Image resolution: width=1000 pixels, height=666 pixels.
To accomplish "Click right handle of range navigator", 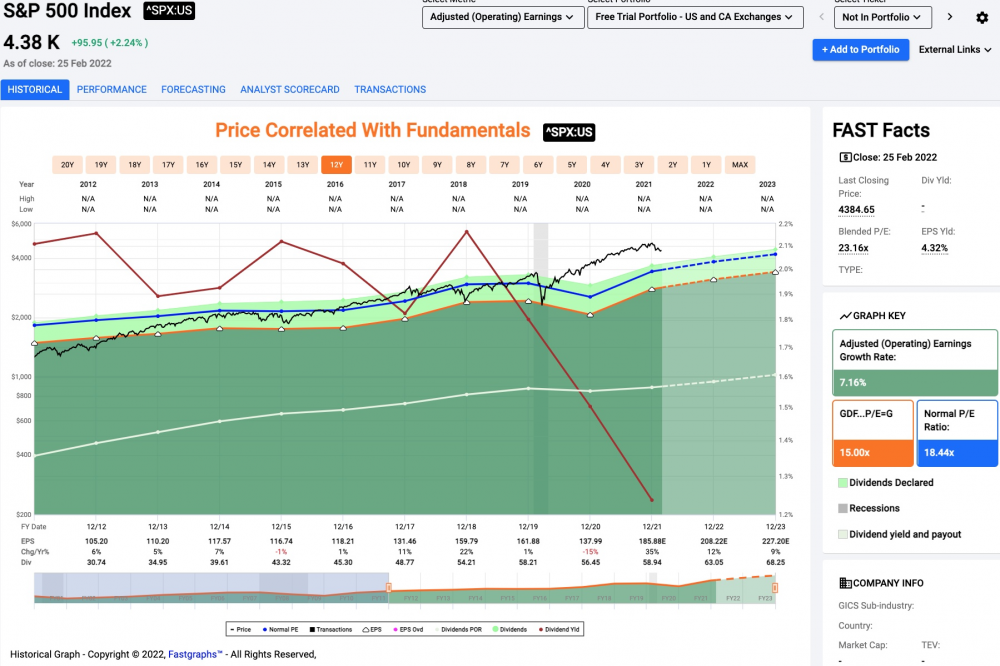I will [775, 587].
